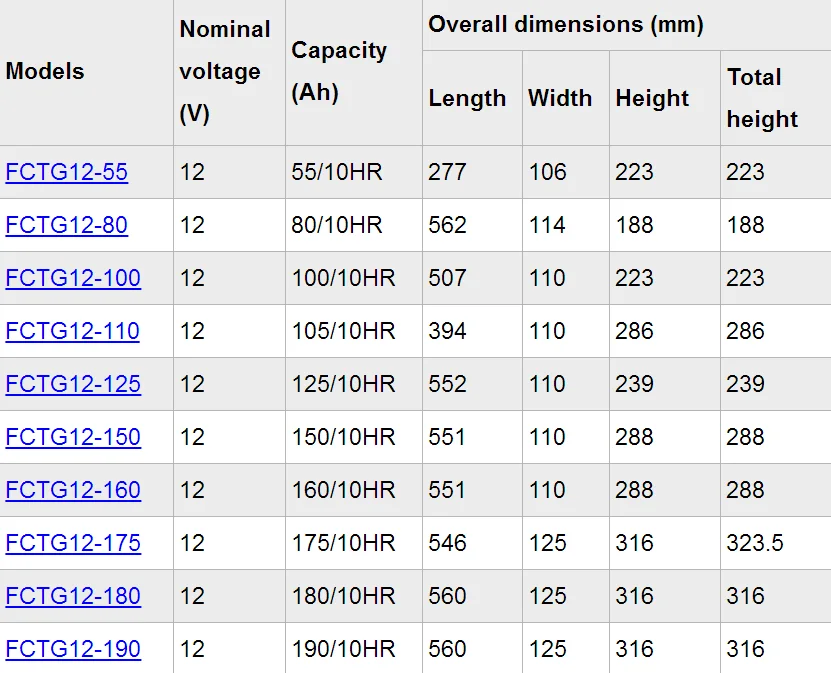Click the FCTG12-100 battery link
Image resolution: width=831 pixels, height=673 pixels.
tap(73, 278)
